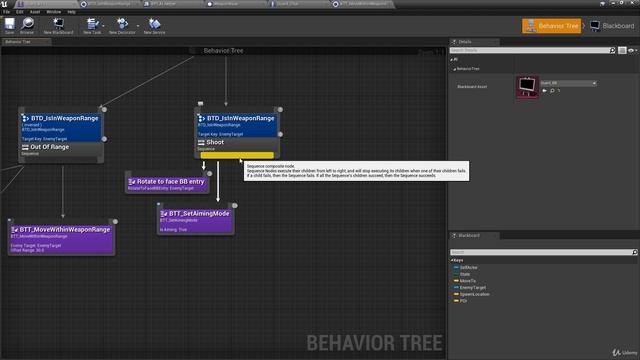Select the SelfActor blackboard key

(x=468, y=268)
